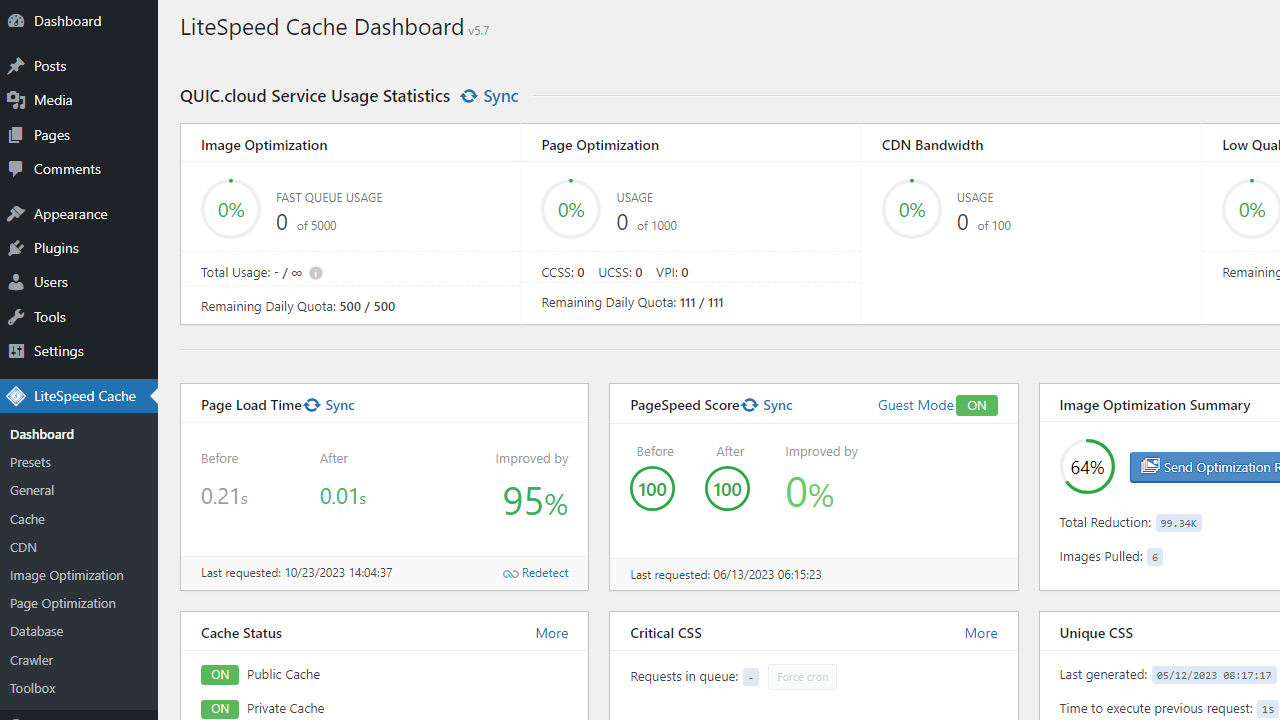Open Cache Status More link
The width and height of the screenshot is (1280, 720).
552,633
